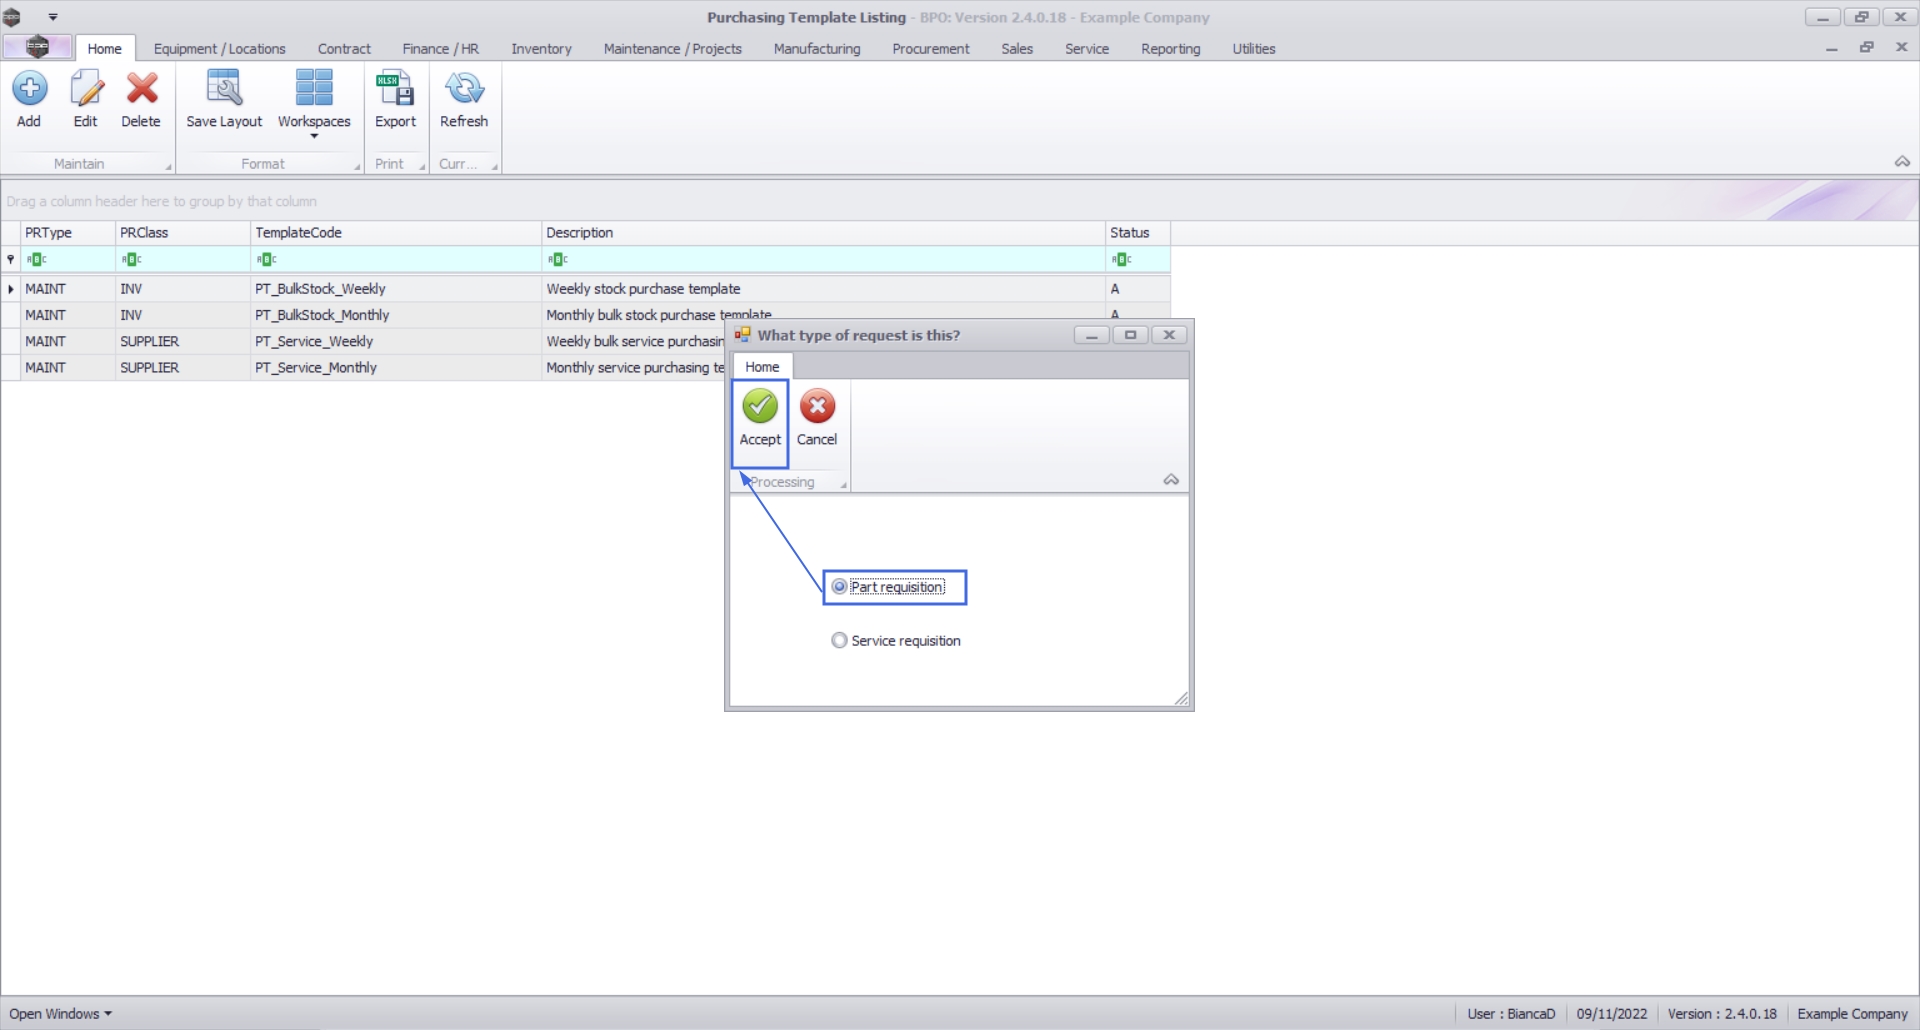
Task: Close the 'What type of request' dialog
Action: 1169,335
